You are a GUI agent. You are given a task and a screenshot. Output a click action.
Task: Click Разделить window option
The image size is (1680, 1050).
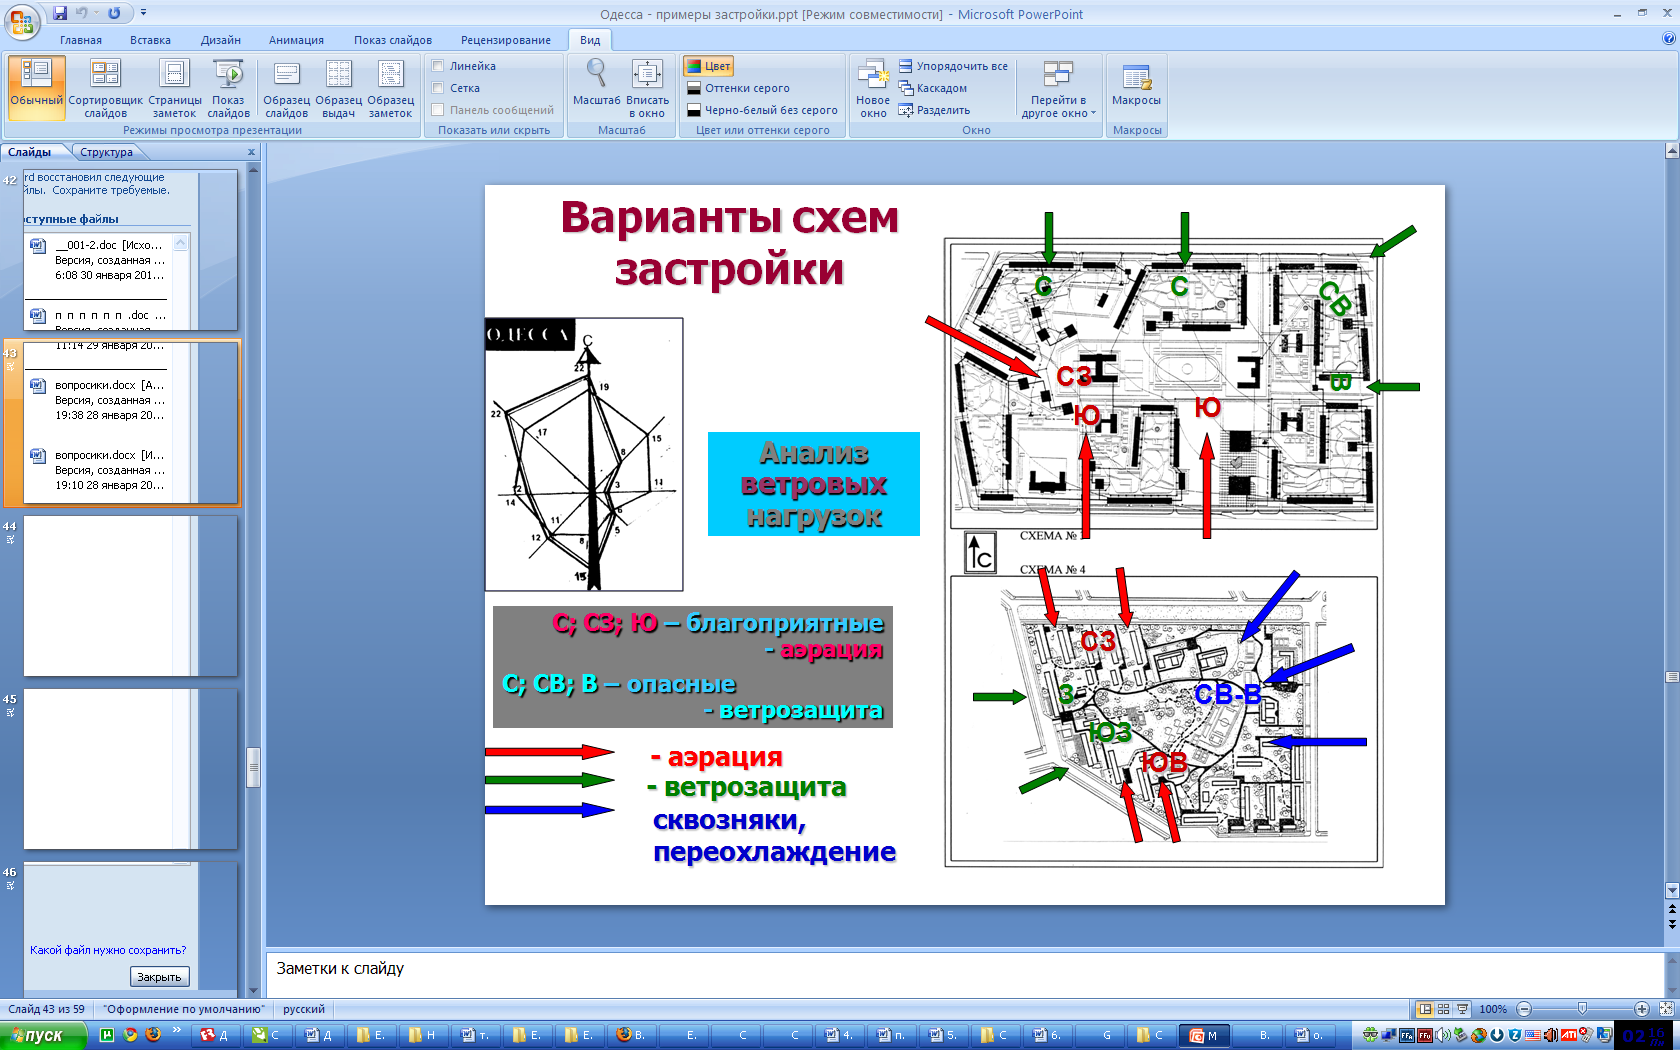934,110
